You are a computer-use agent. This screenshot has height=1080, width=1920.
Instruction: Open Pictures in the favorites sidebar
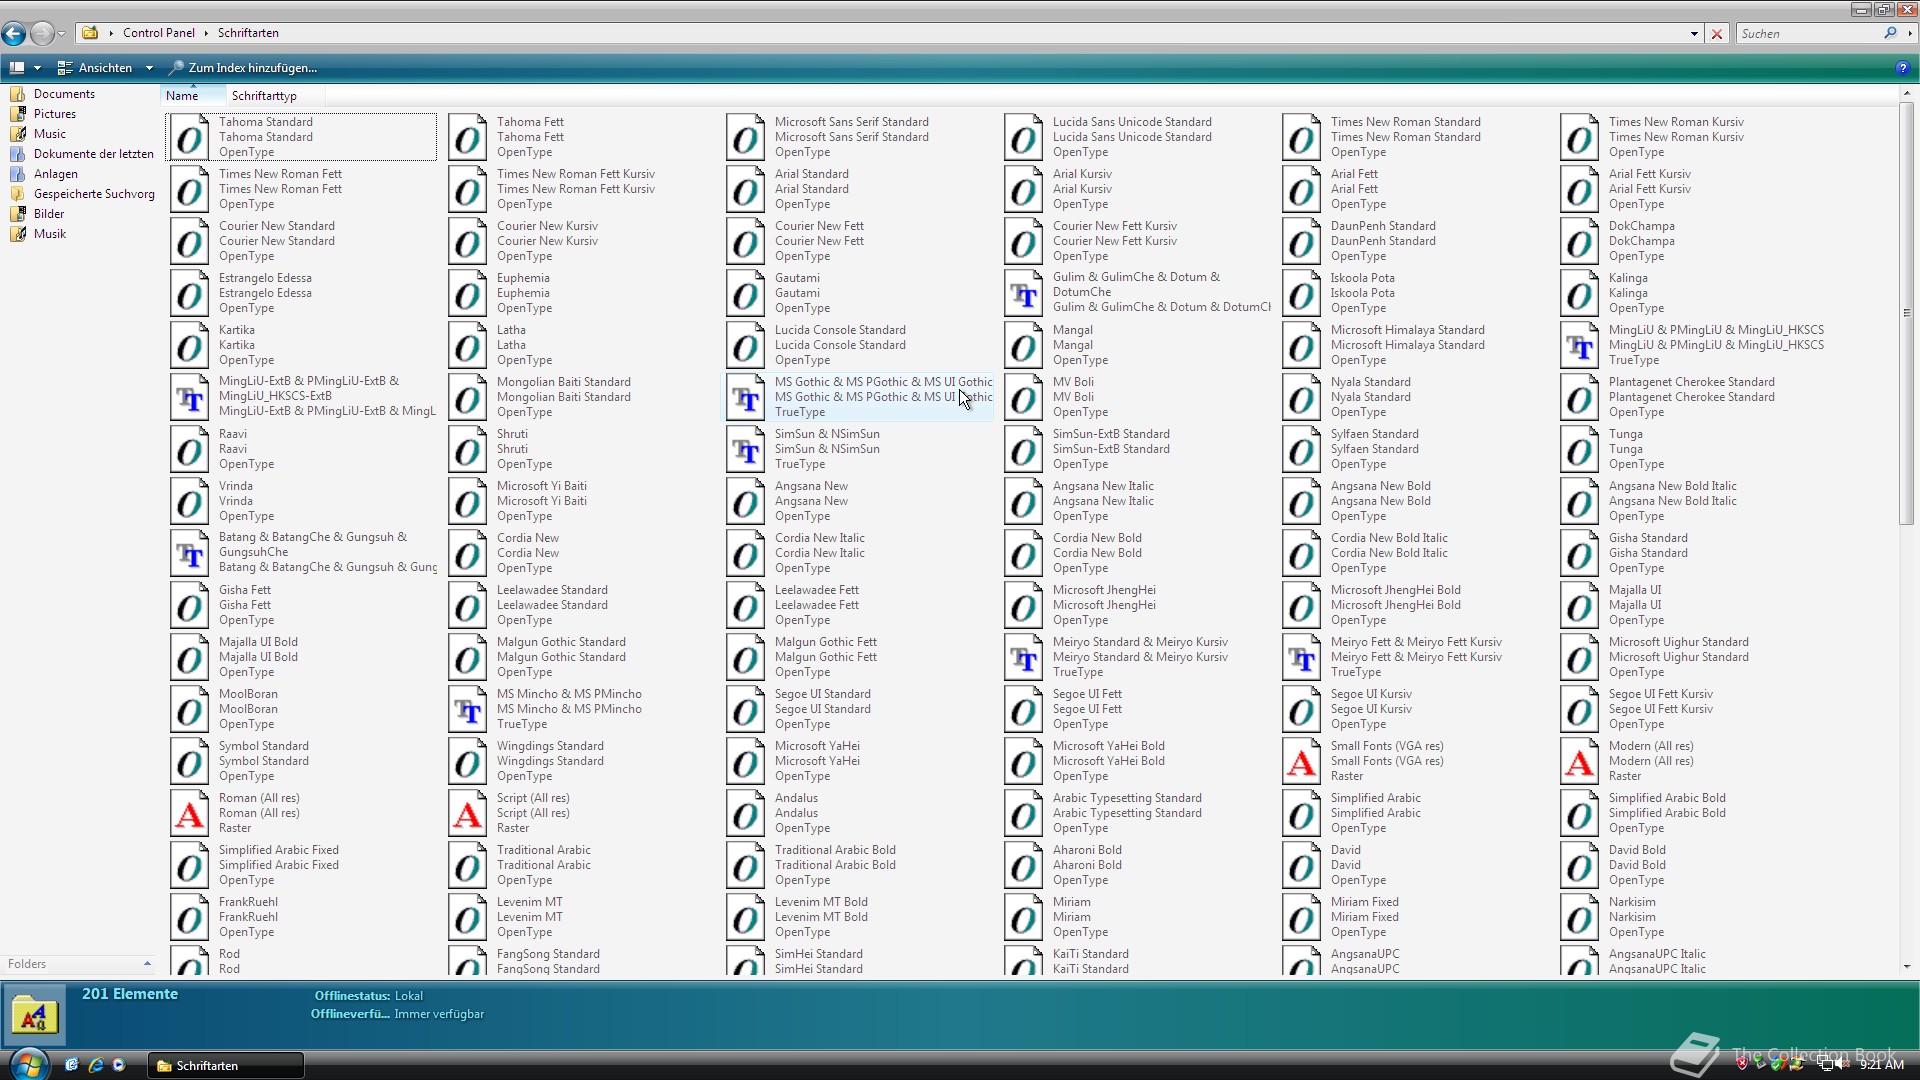[x=54, y=114]
